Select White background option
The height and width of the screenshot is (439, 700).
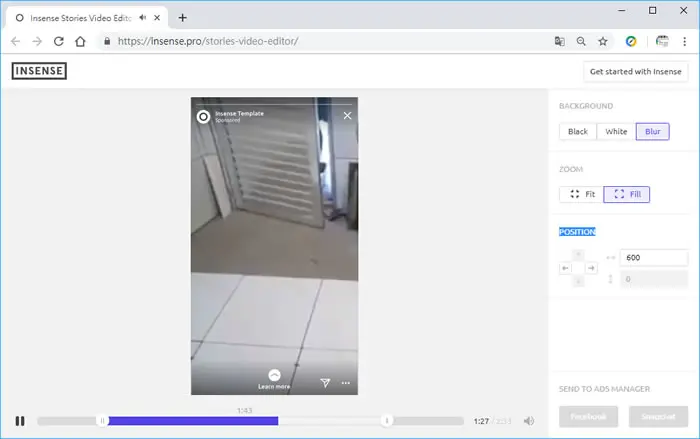click(616, 132)
